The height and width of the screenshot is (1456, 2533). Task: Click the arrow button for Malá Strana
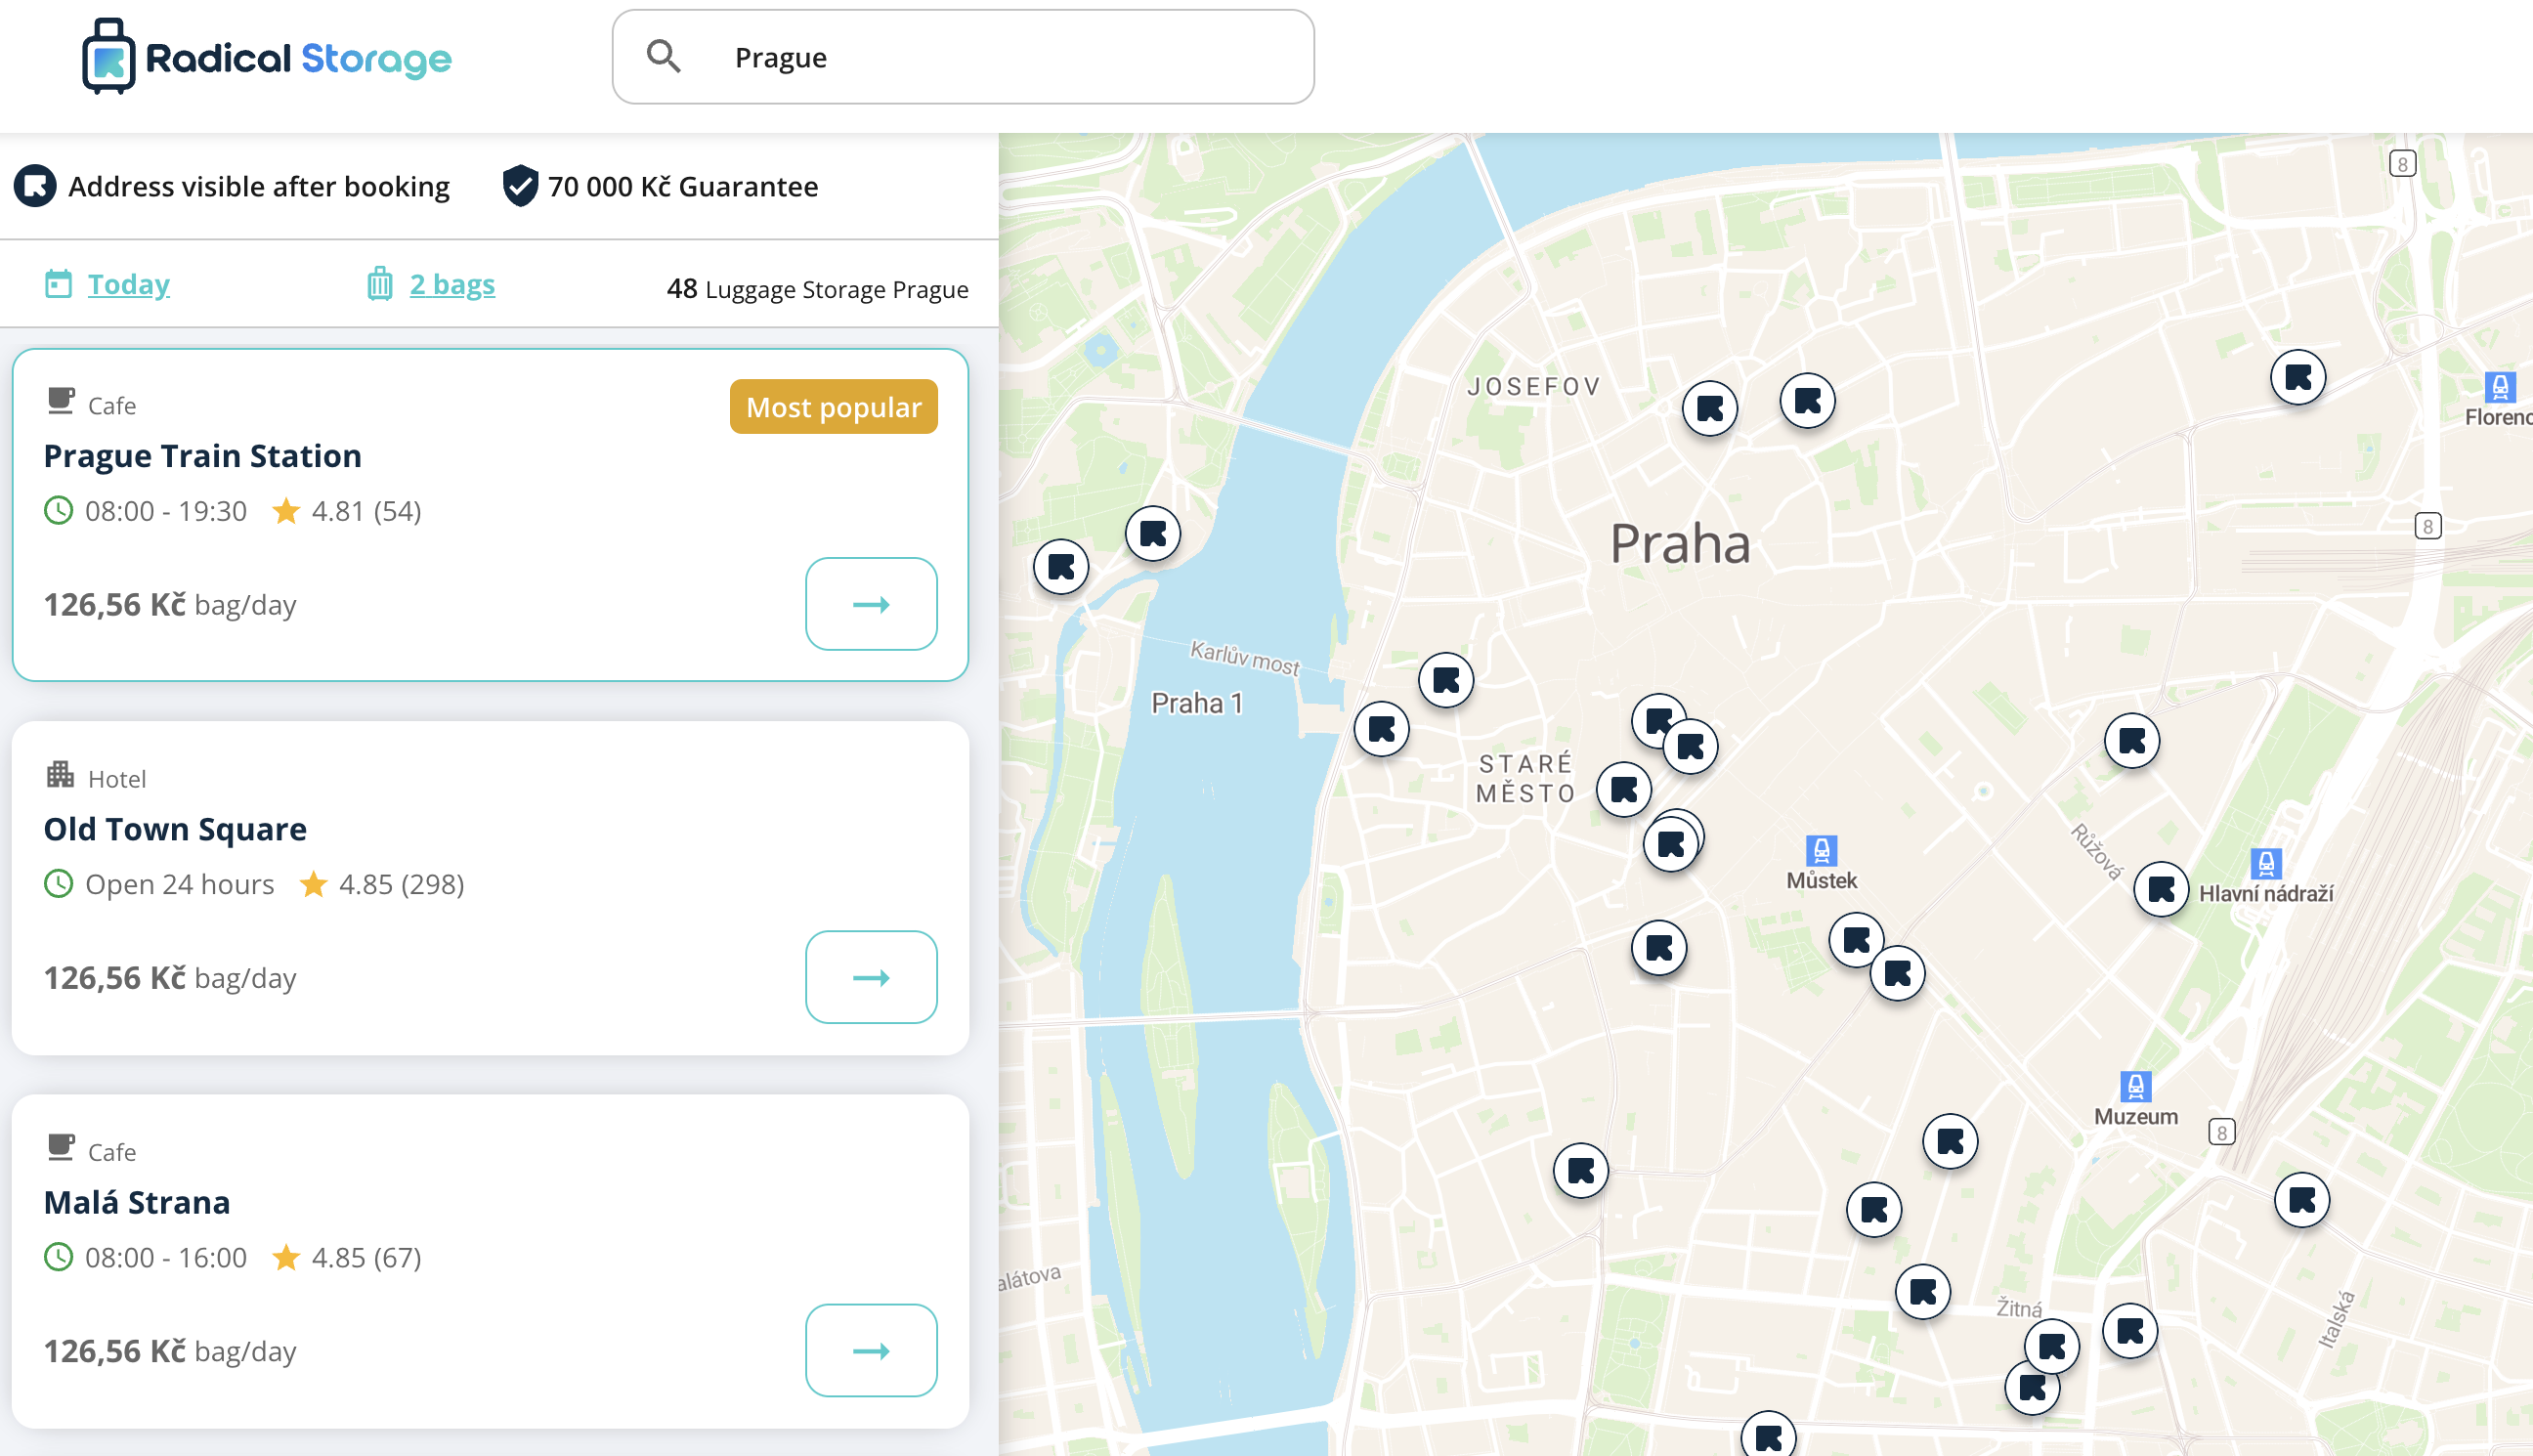(x=871, y=1350)
